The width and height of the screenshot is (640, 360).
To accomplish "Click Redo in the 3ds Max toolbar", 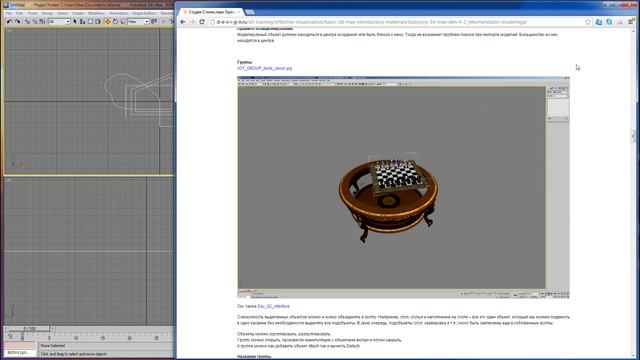I will (x=18, y=22).
